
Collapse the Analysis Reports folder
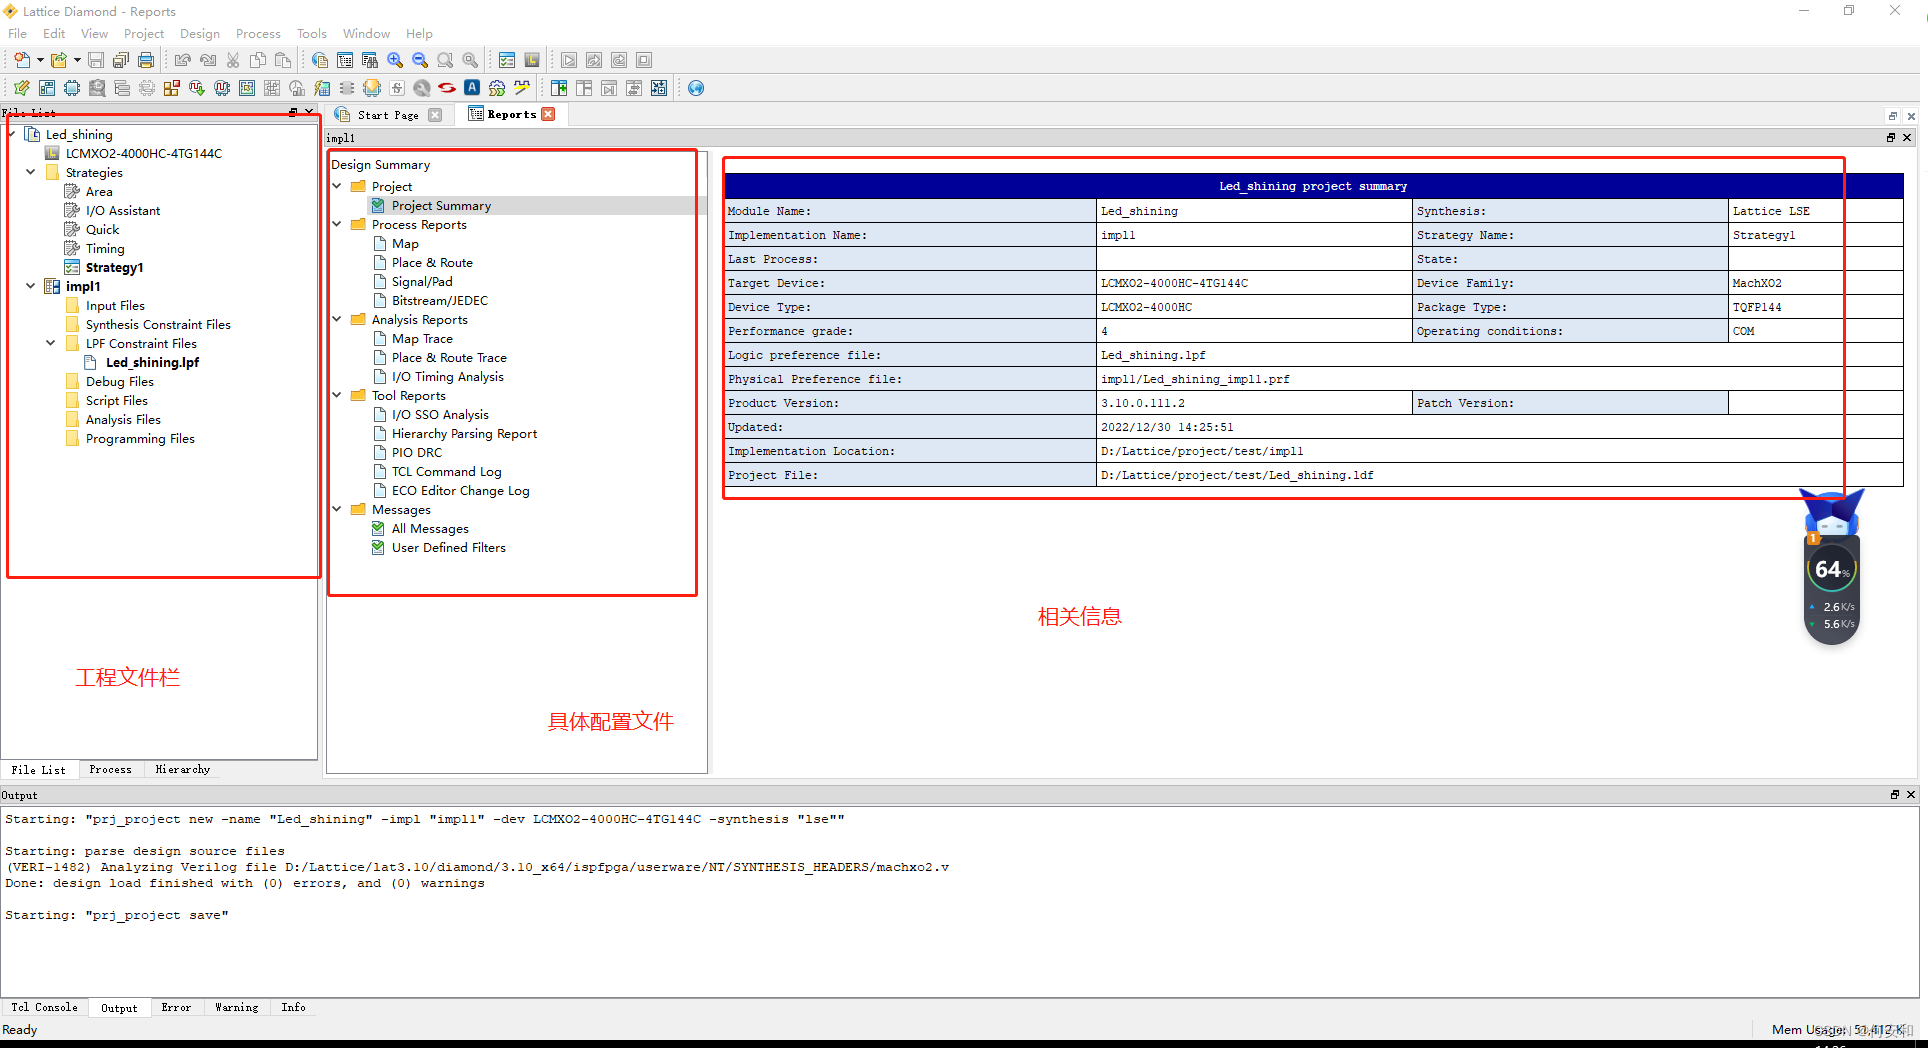coord(337,319)
